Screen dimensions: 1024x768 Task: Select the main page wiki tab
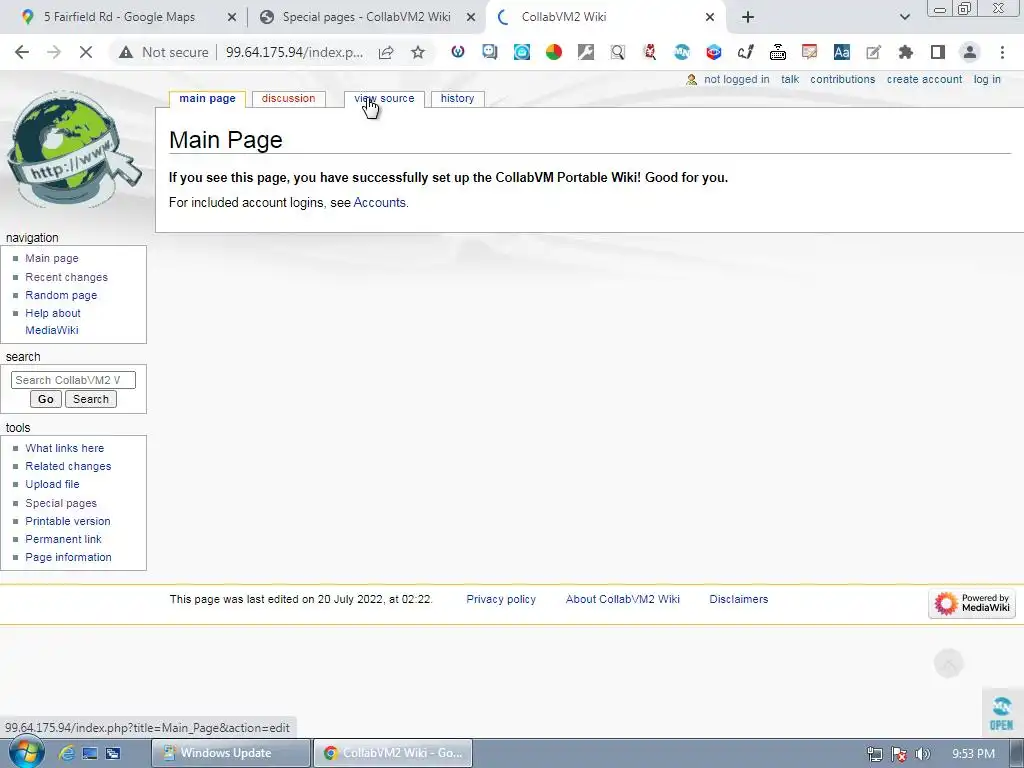(x=207, y=99)
